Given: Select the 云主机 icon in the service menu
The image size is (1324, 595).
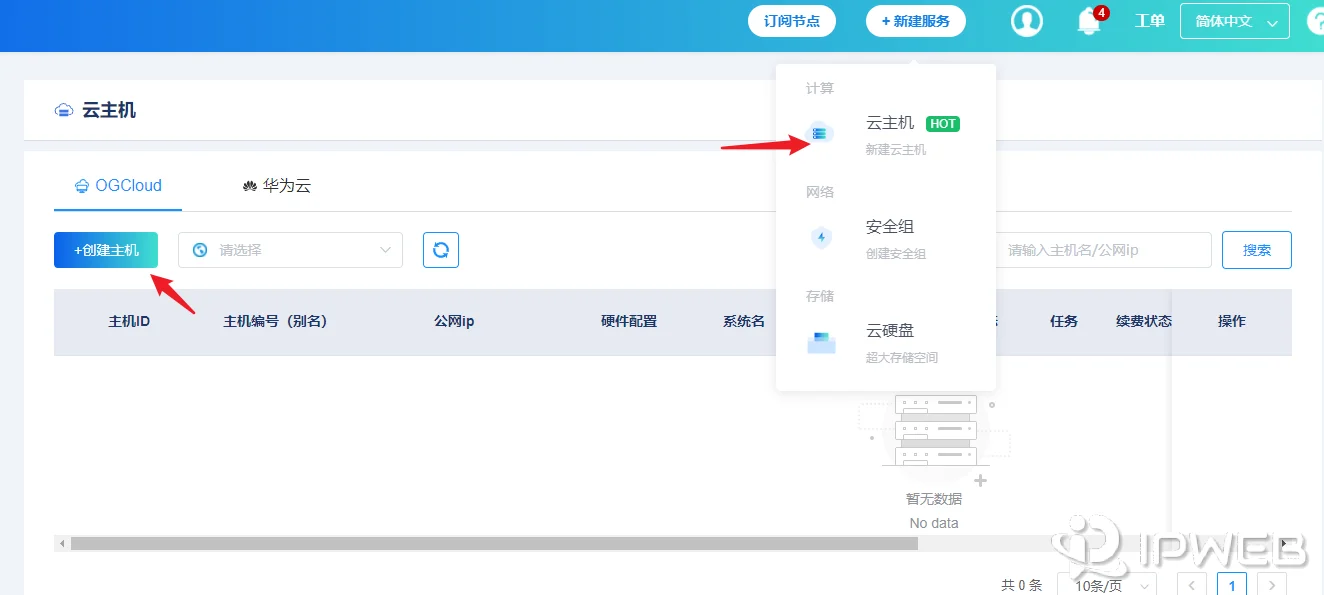Looking at the screenshot, I should click(820, 132).
